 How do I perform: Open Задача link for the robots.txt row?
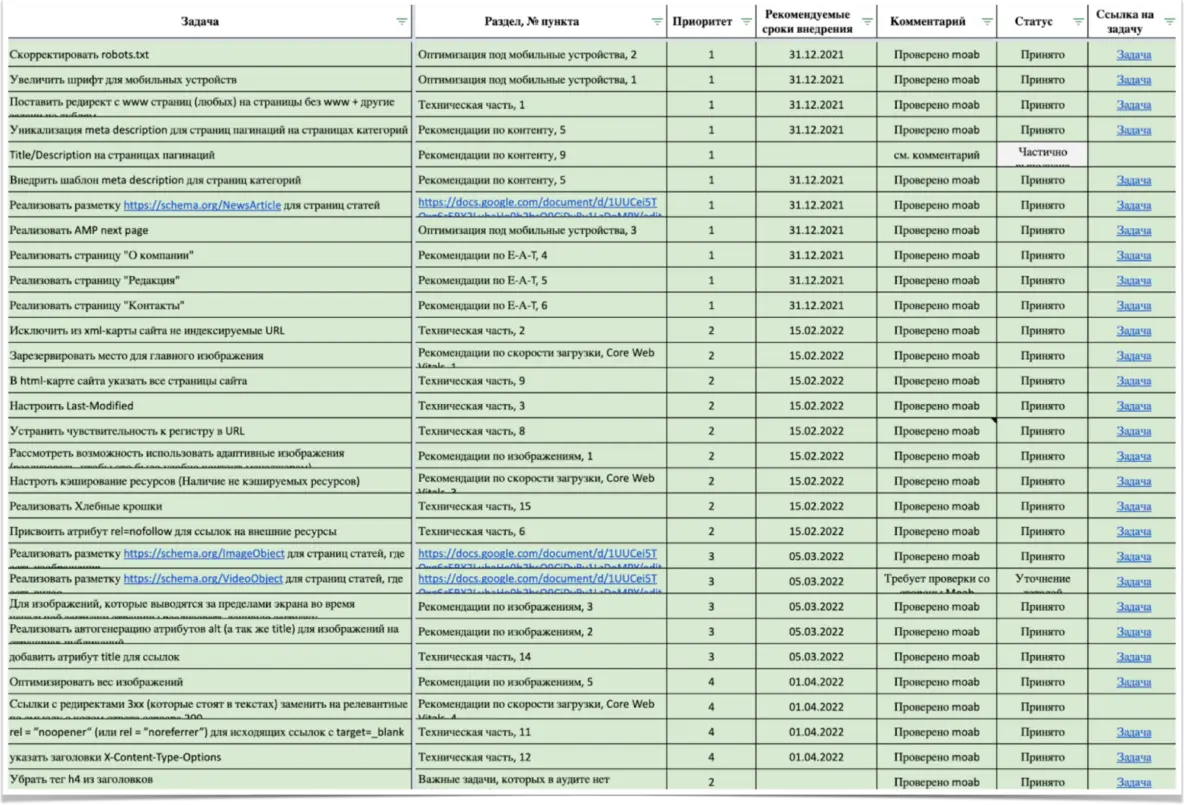point(1133,55)
